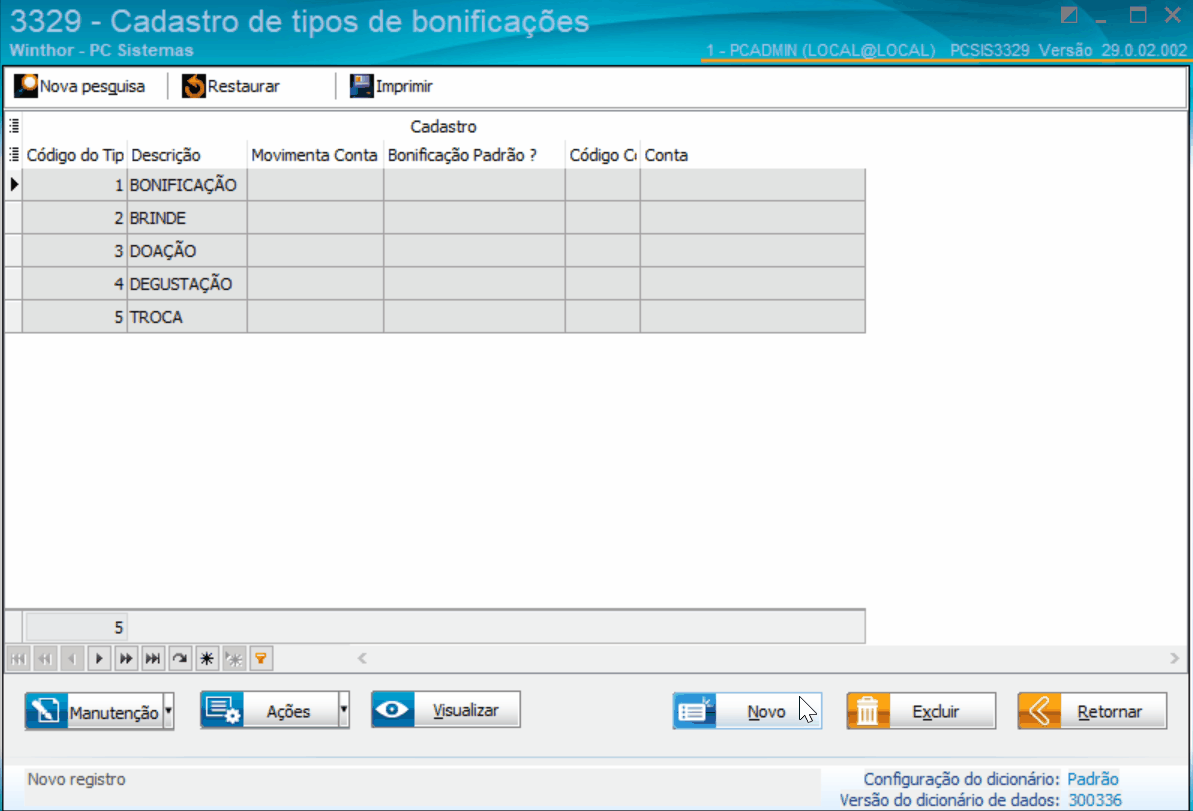Go to first record navigator button
This screenshot has width=1193, height=811.
tap(18, 659)
